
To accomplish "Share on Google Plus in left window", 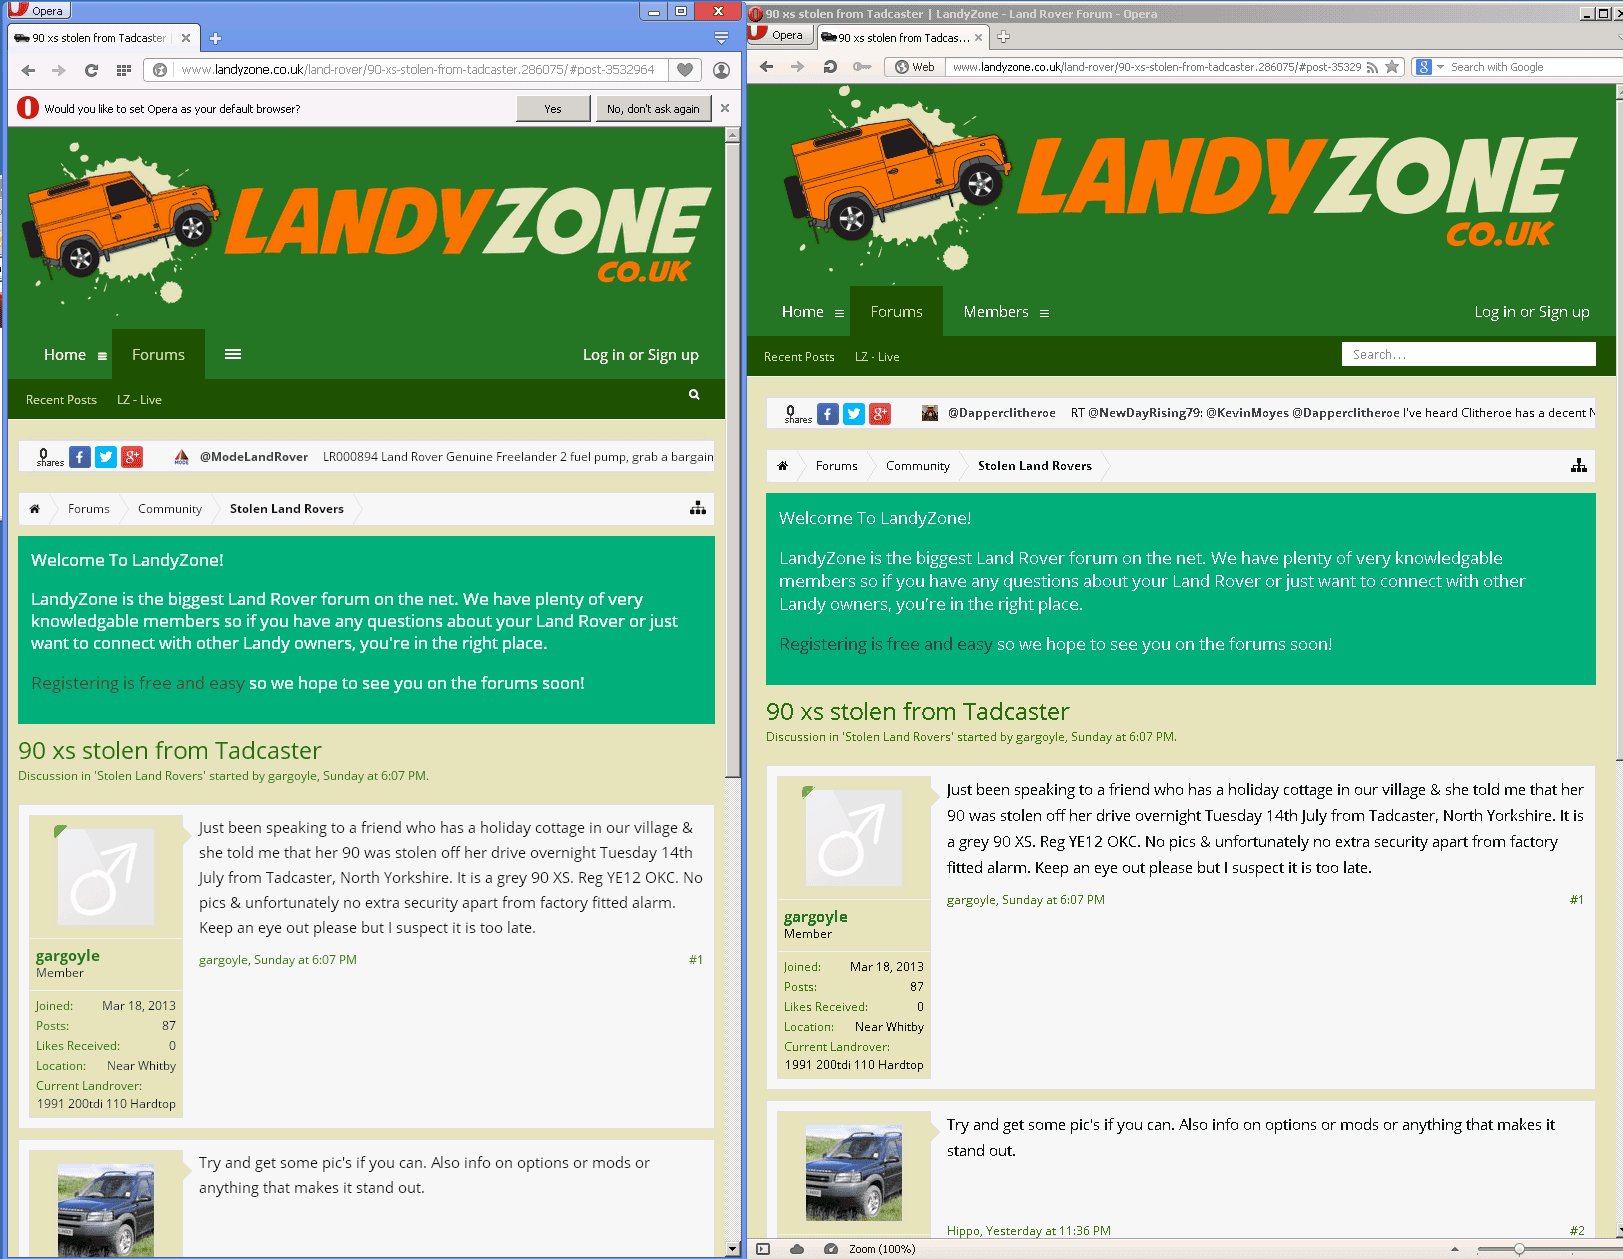I will pos(132,457).
